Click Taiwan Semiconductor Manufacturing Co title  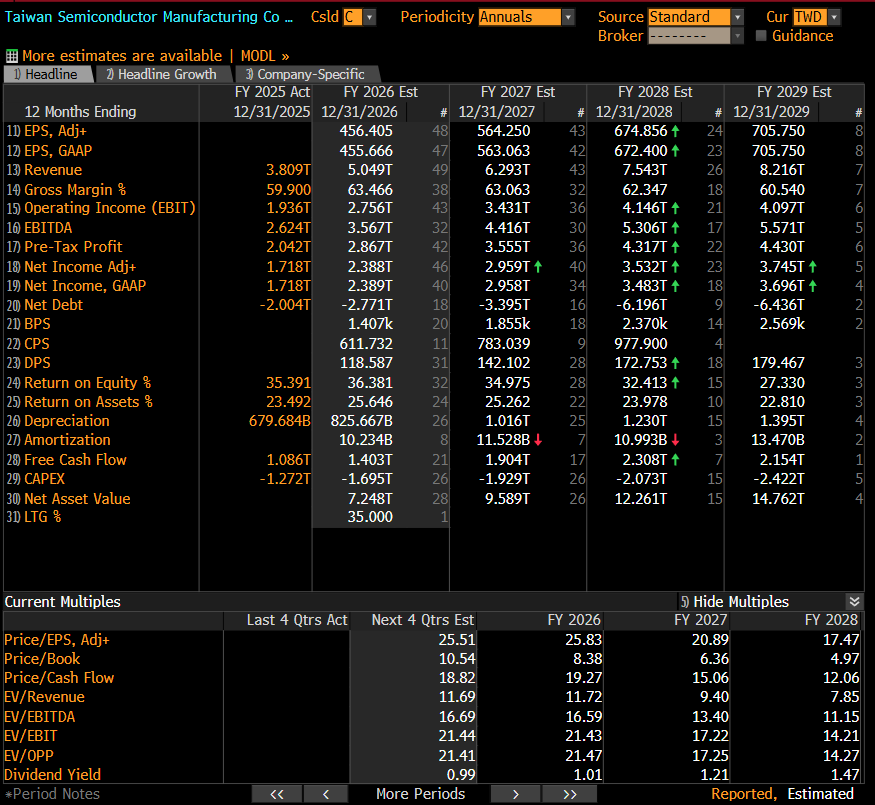[x=148, y=17]
